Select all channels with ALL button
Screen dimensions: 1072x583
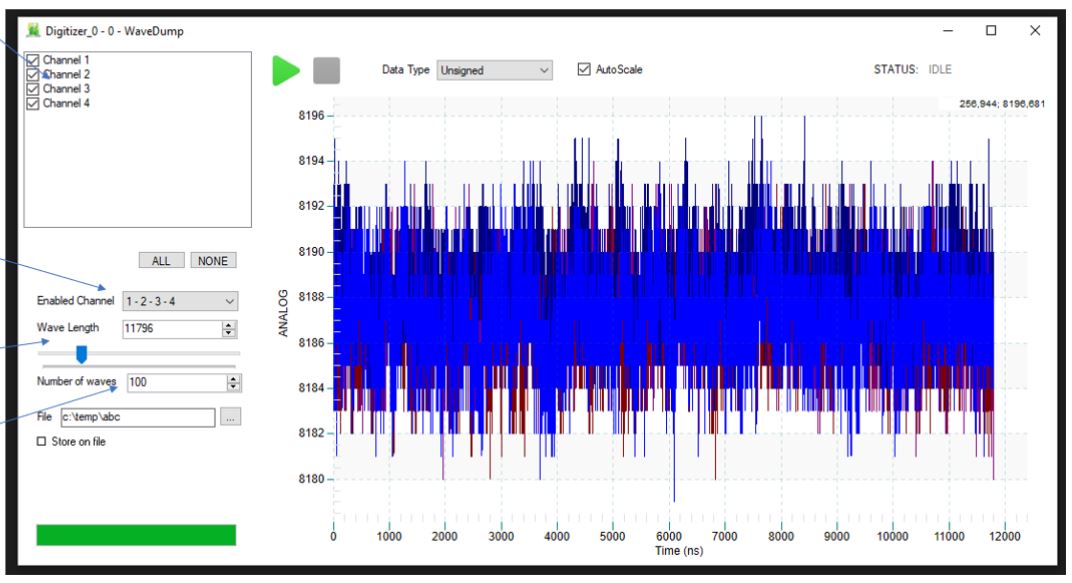click(x=161, y=260)
